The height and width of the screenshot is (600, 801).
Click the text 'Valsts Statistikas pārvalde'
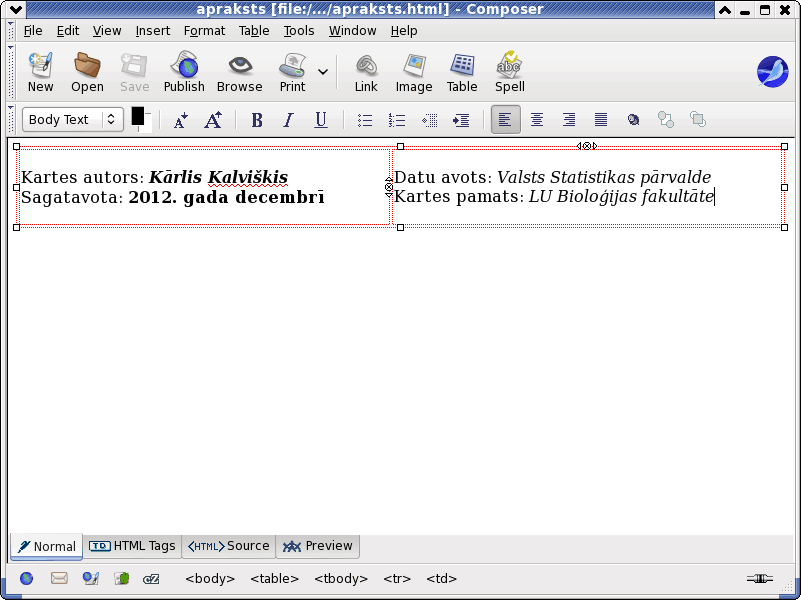pyautogui.click(x=604, y=177)
